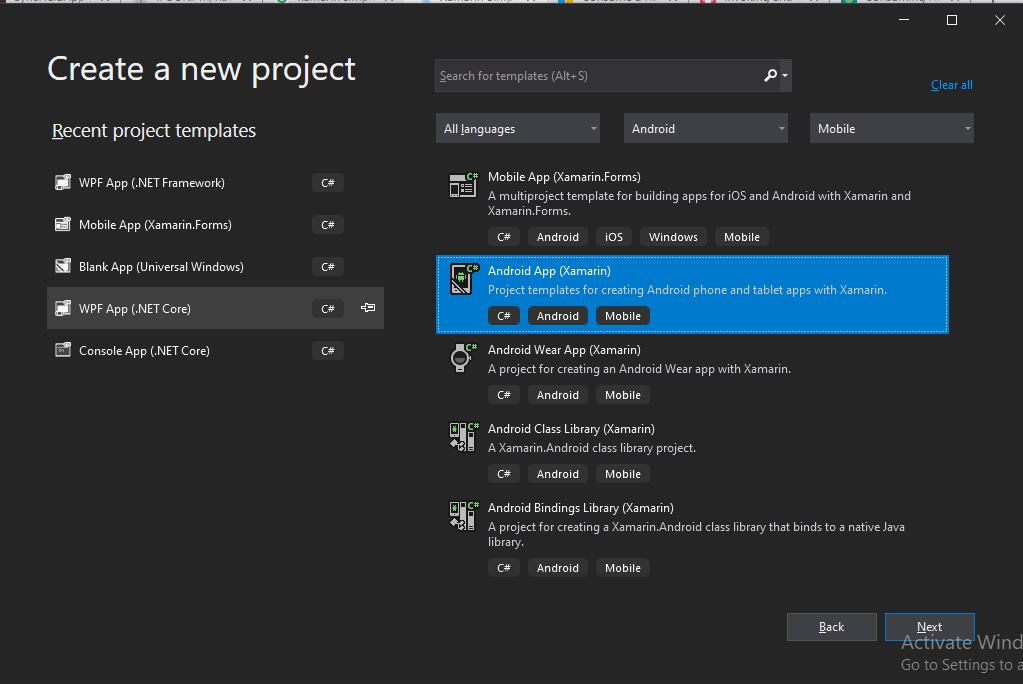The height and width of the screenshot is (684, 1023).
Task: Close the Create a new project dialog
Action: [1000, 20]
